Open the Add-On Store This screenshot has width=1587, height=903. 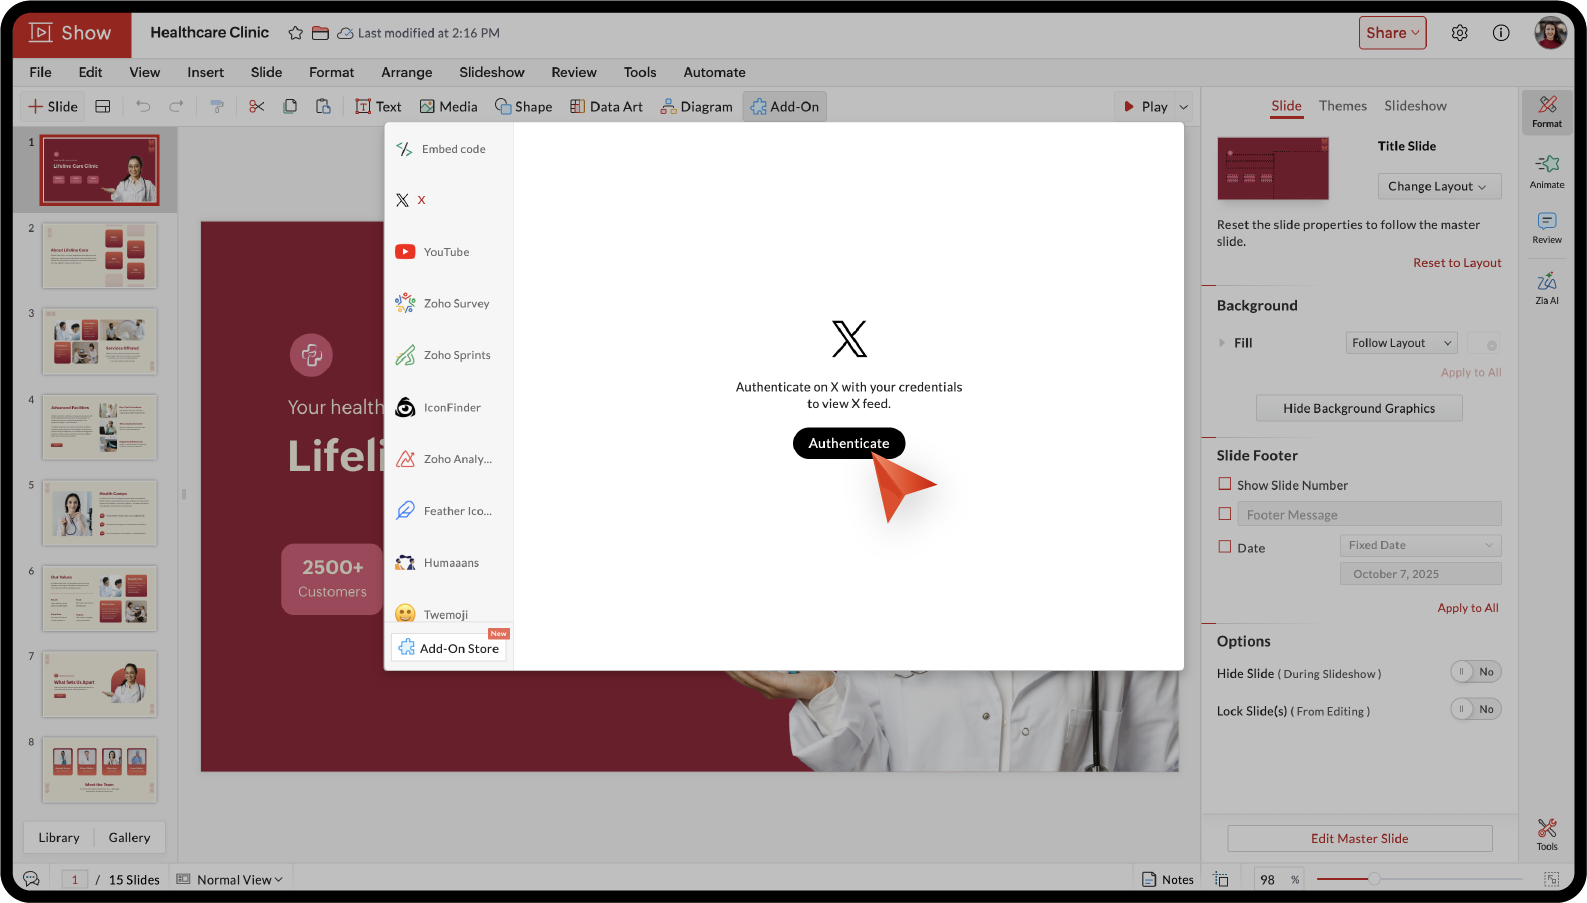click(x=449, y=648)
